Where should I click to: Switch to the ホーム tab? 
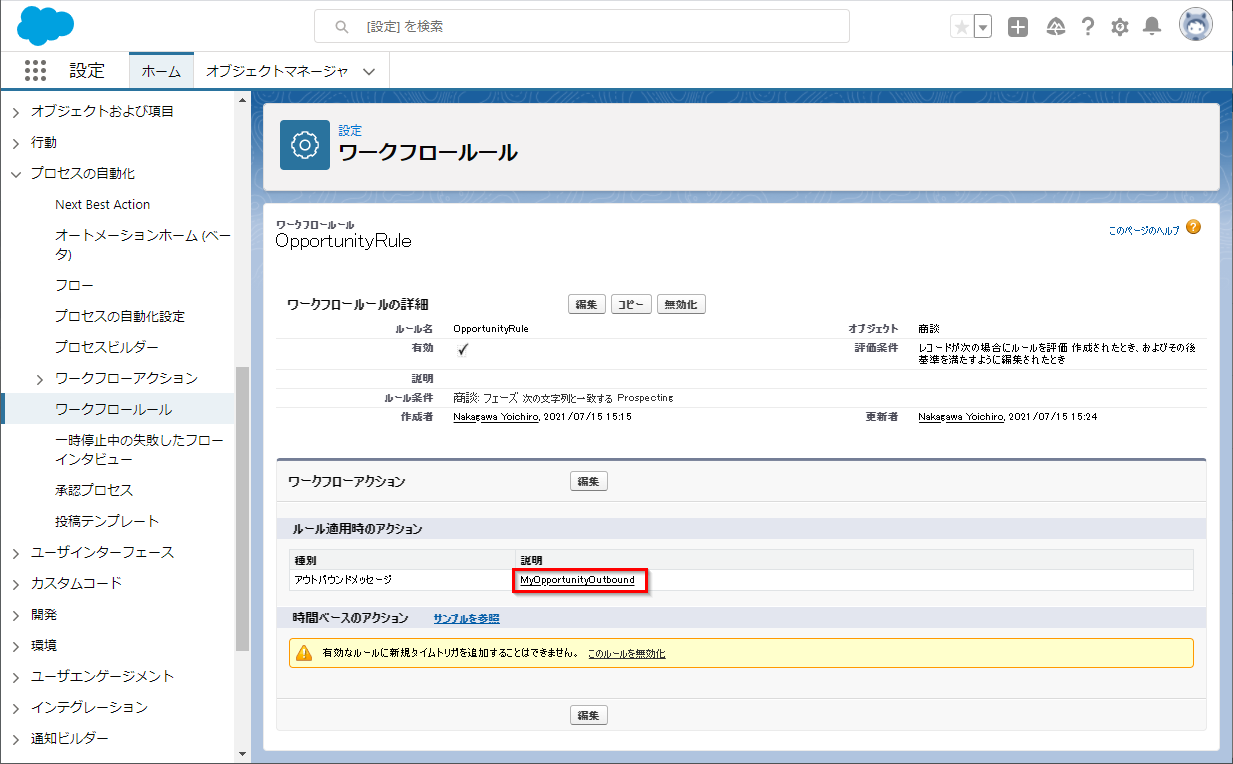(161, 71)
